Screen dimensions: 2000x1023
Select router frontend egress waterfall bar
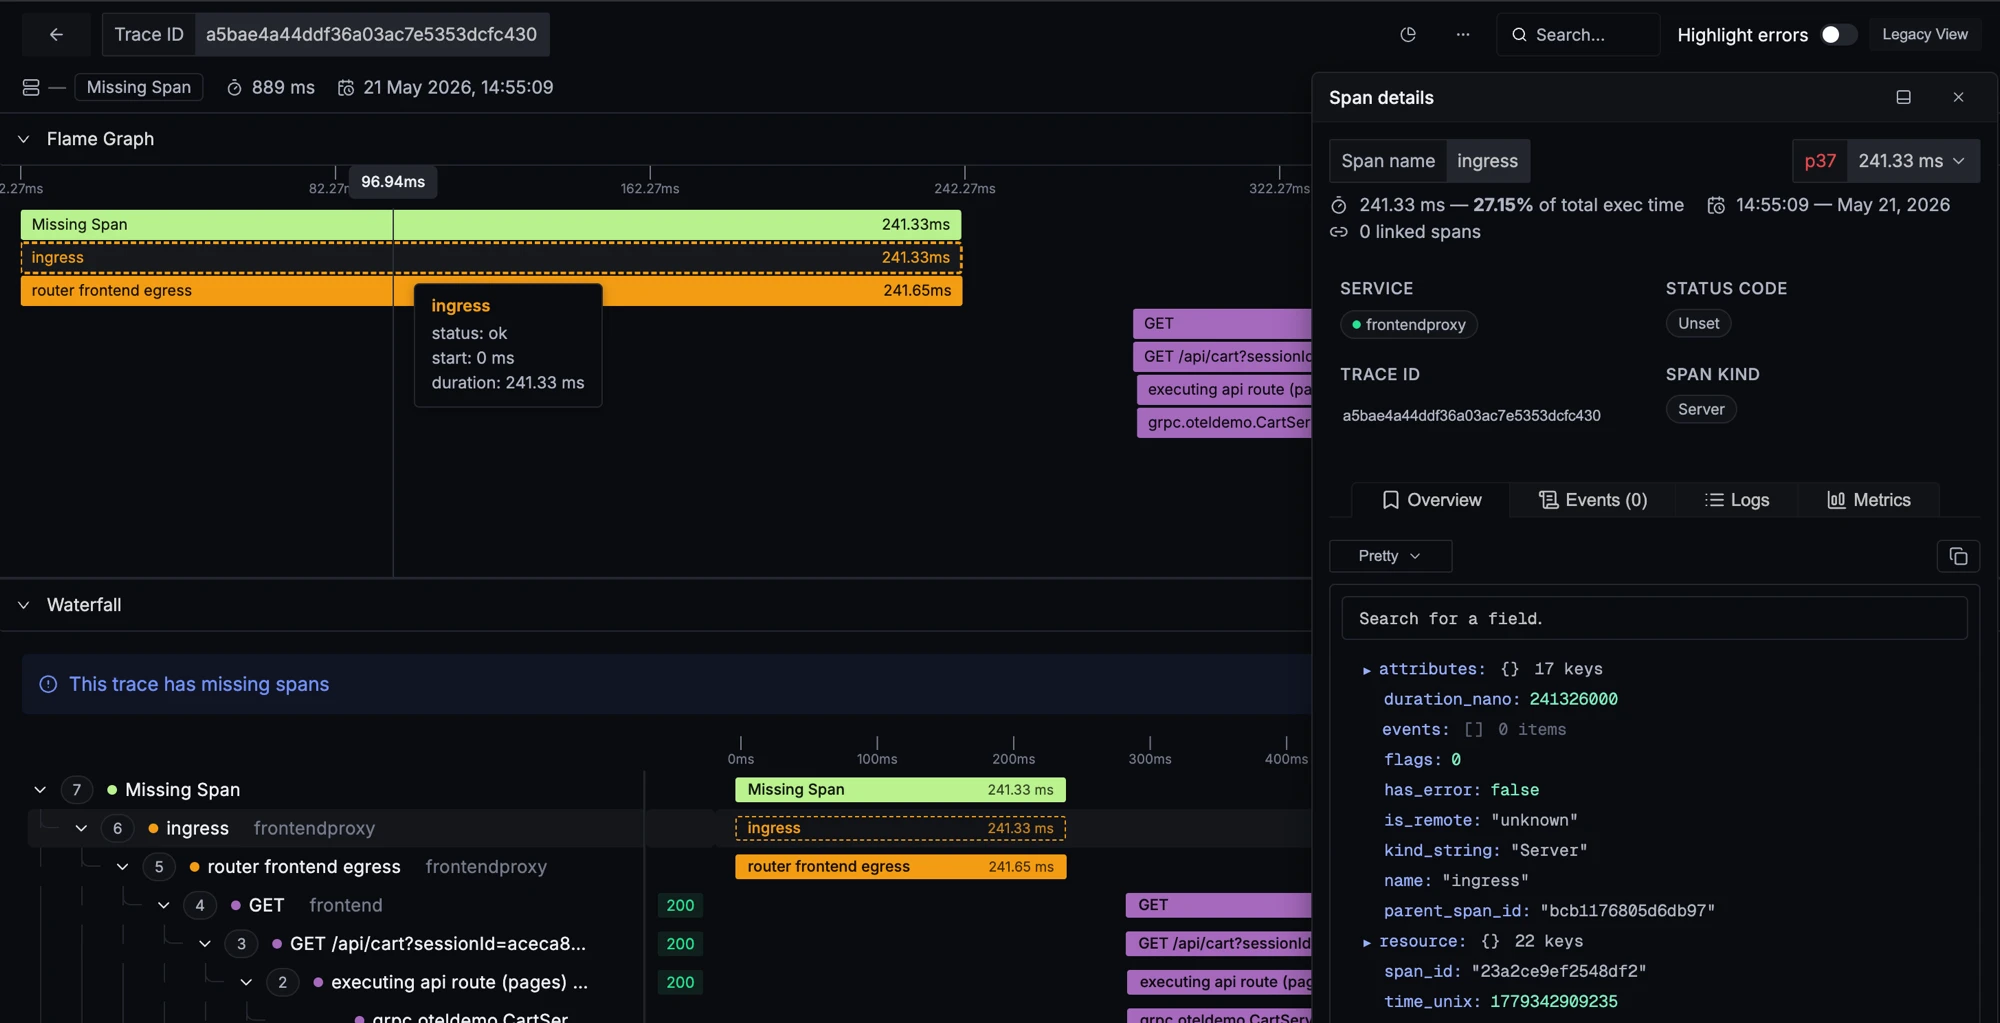900,867
